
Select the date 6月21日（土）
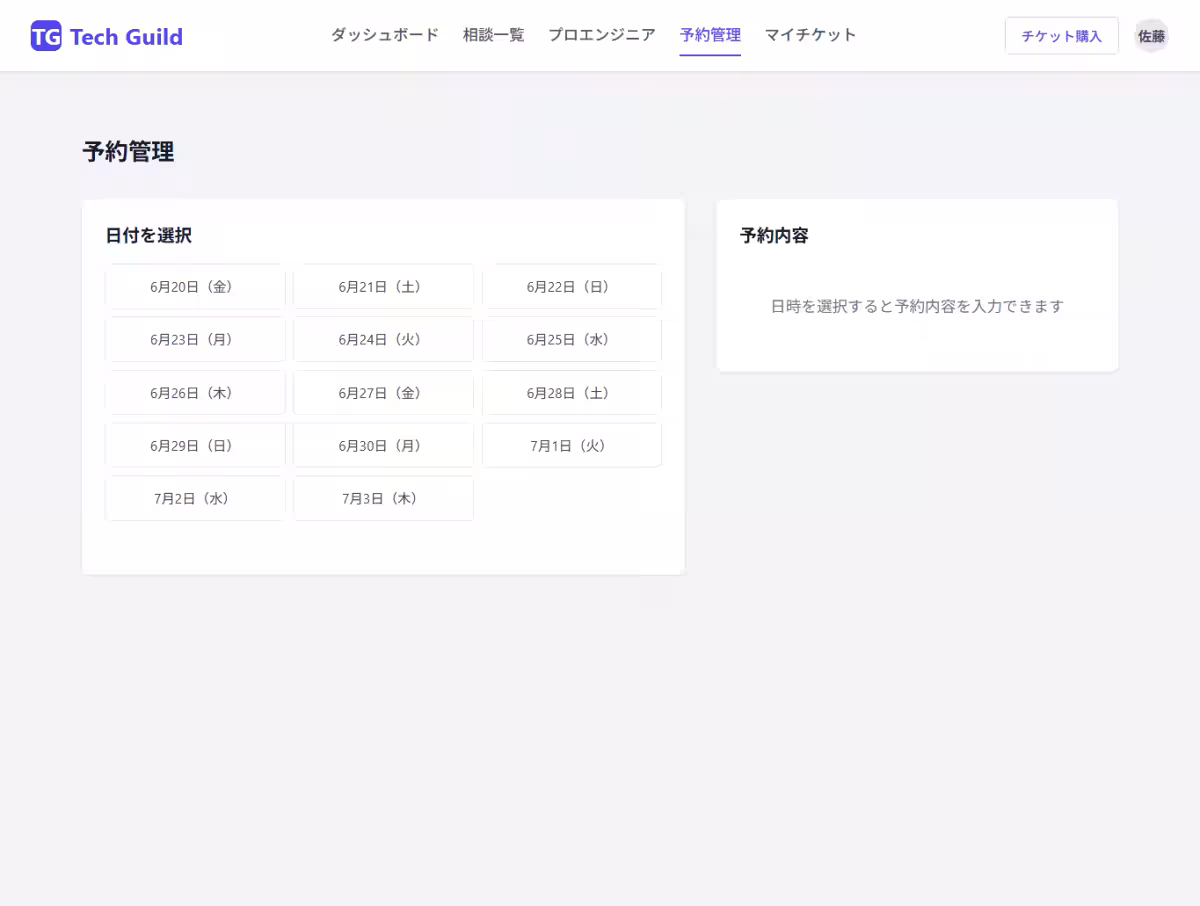pos(383,286)
